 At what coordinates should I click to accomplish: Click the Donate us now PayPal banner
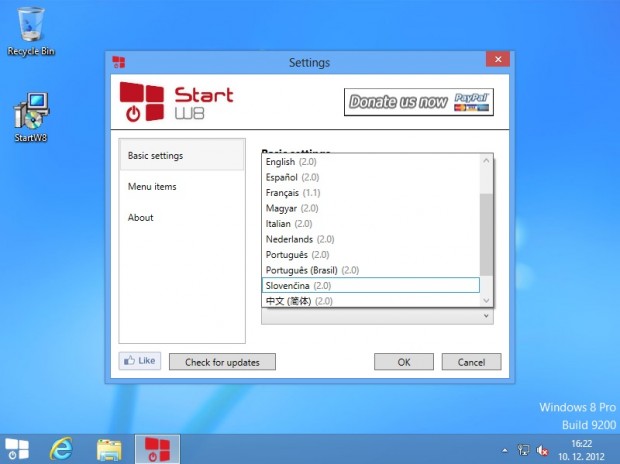(x=419, y=102)
